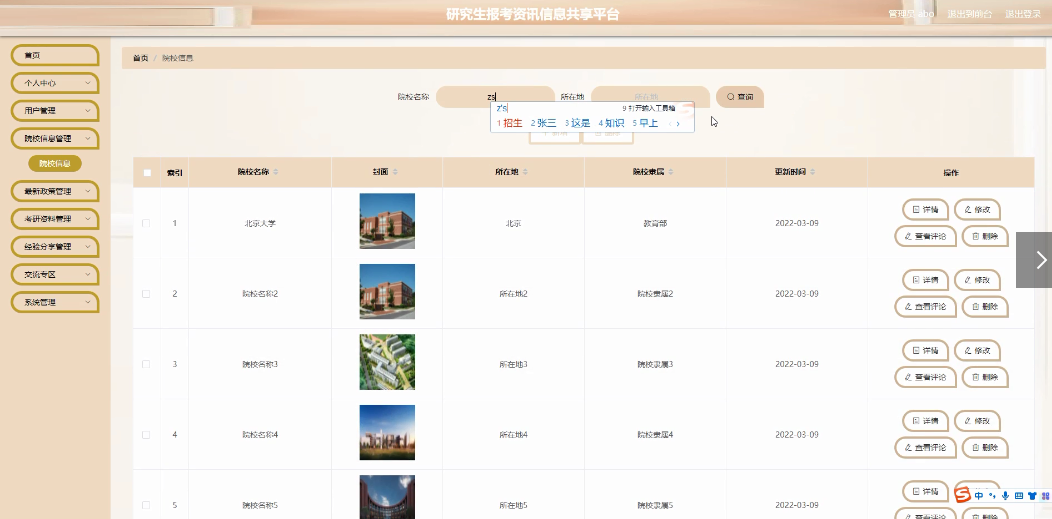This screenshot has width=1052, height=519.
Task: Select the 院校信息 submenu item
Action: [55, 163]
